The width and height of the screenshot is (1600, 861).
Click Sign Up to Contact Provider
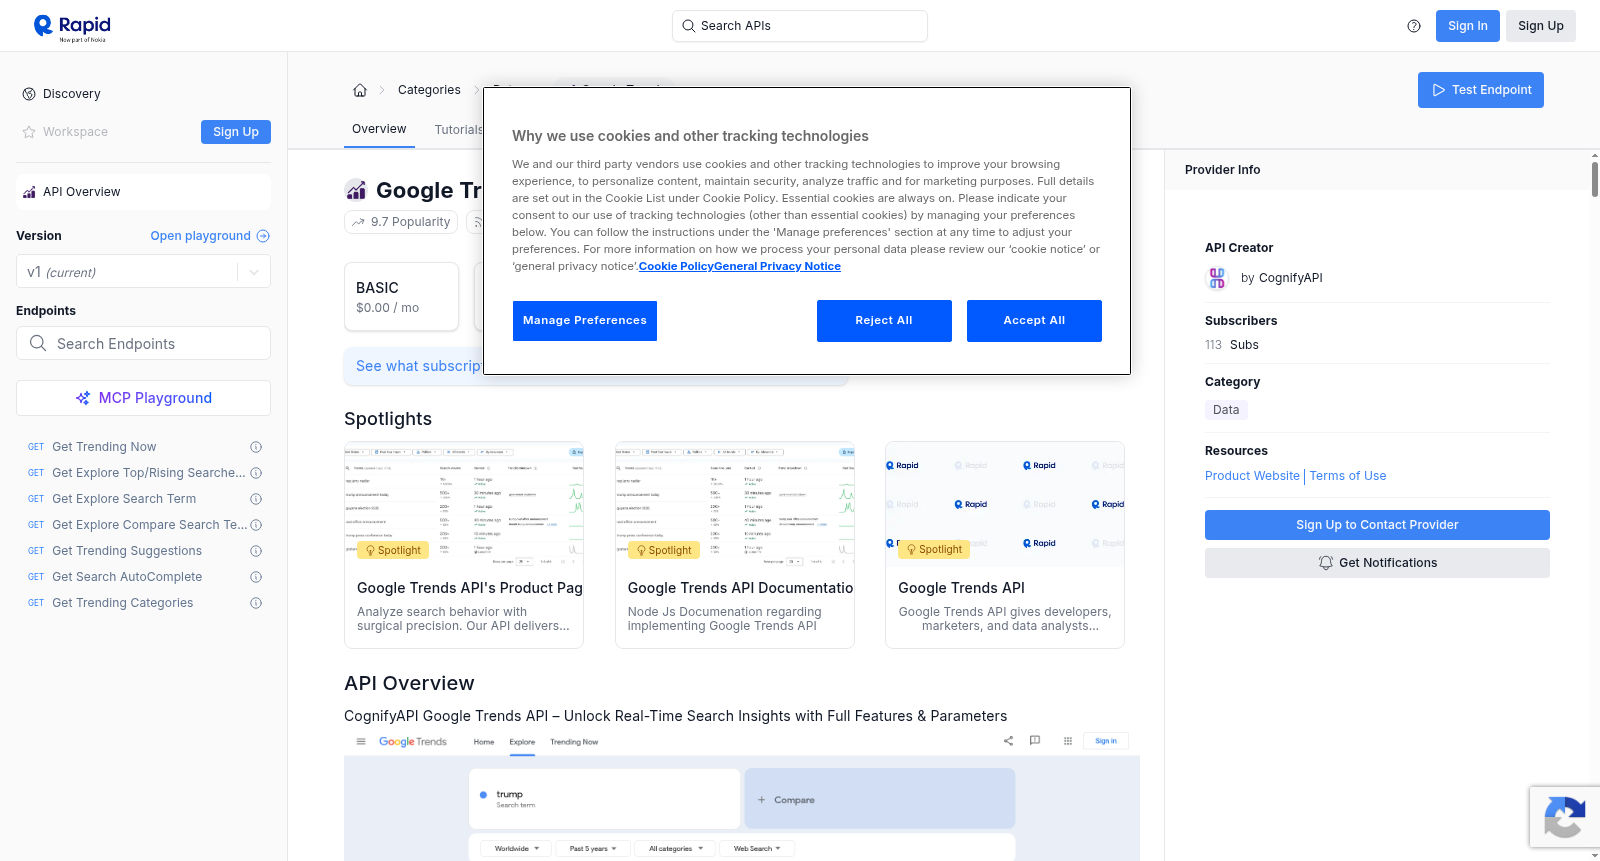(1377, 525)
